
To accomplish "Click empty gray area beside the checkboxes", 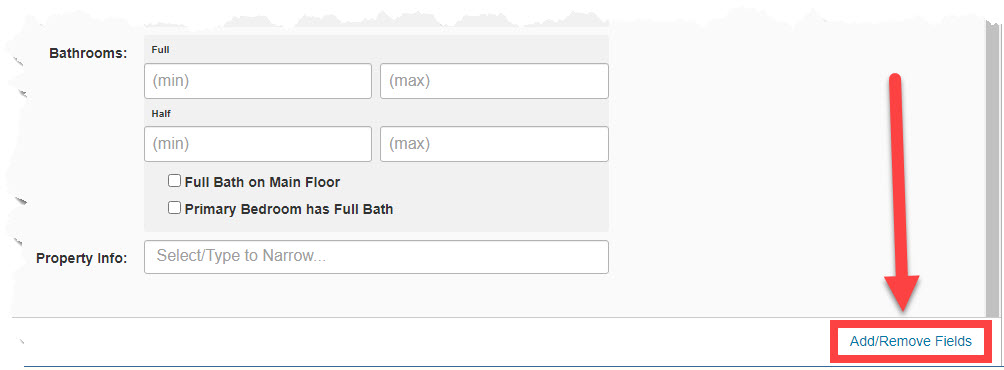I will pyautogui.click(x=499, y=195).
